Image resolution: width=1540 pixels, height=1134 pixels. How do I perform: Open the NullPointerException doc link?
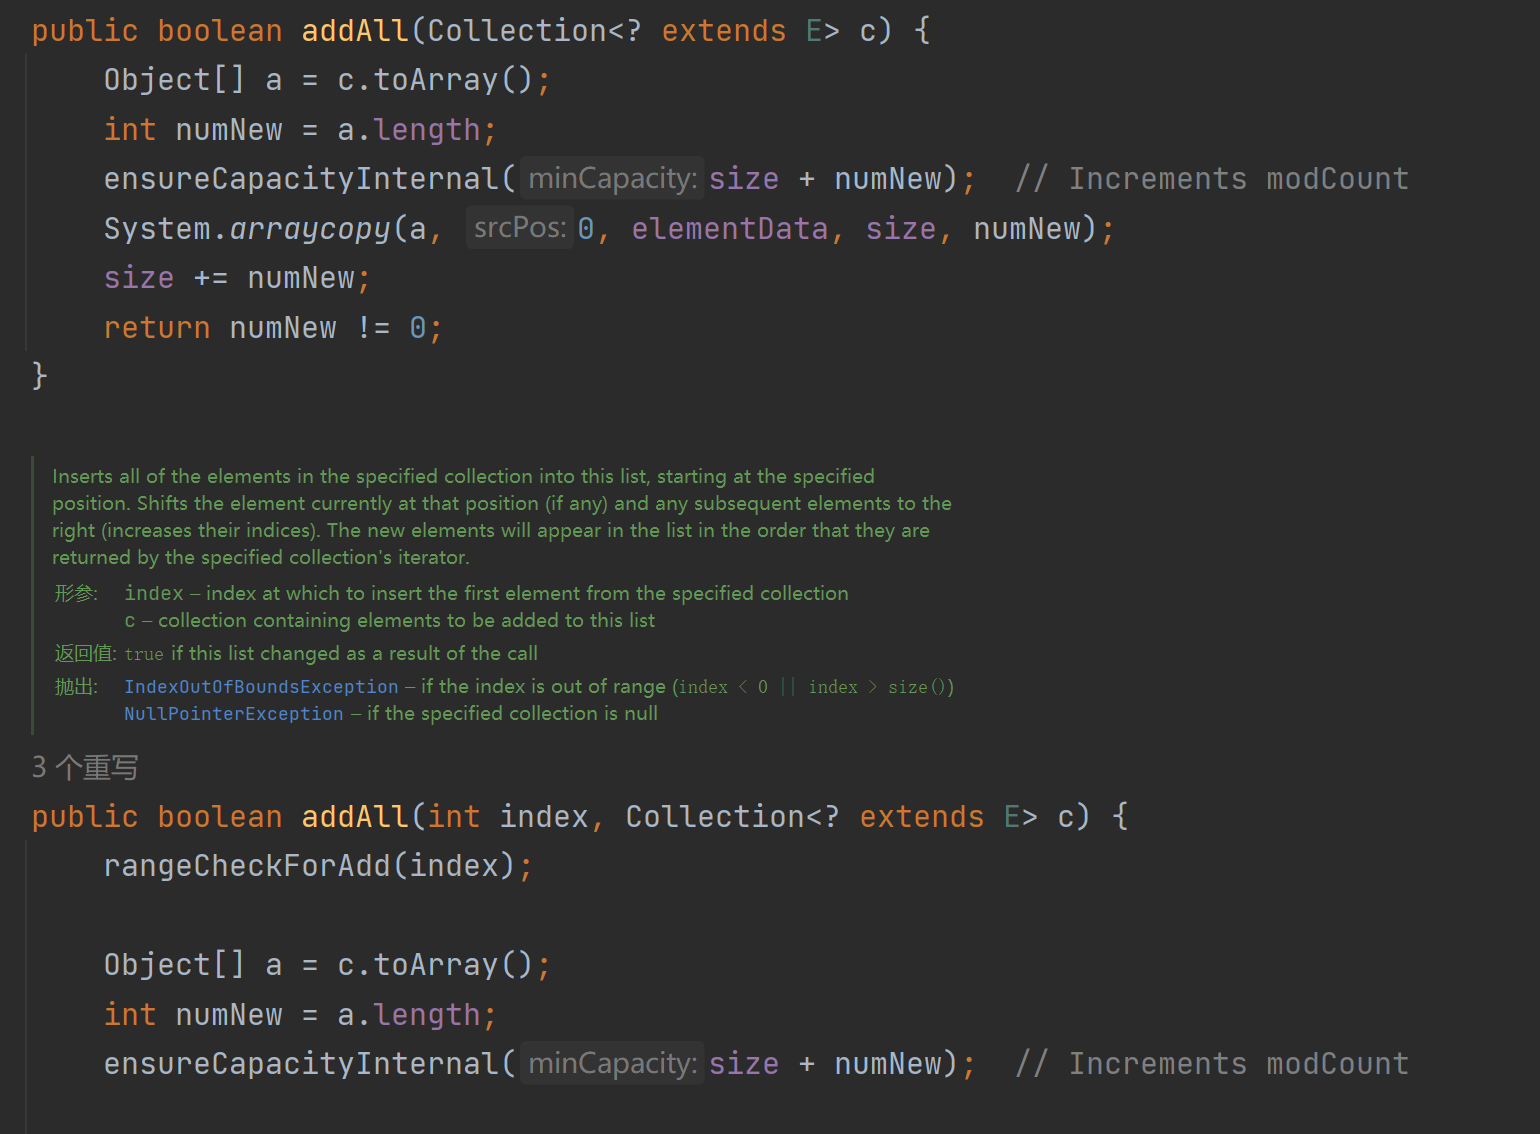pos(234,714)
